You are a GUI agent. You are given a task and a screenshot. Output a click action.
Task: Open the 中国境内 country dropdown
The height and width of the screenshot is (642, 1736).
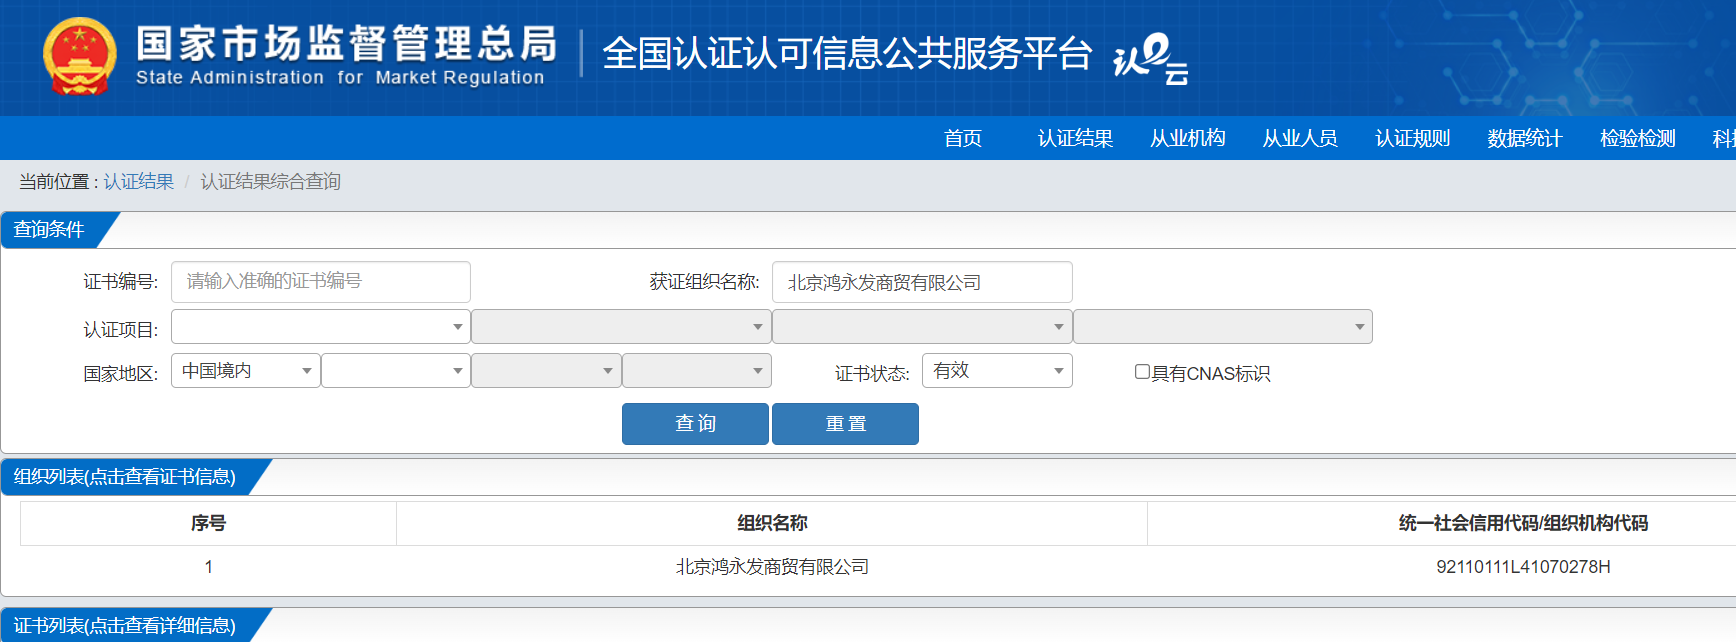(x=246, y=370)
